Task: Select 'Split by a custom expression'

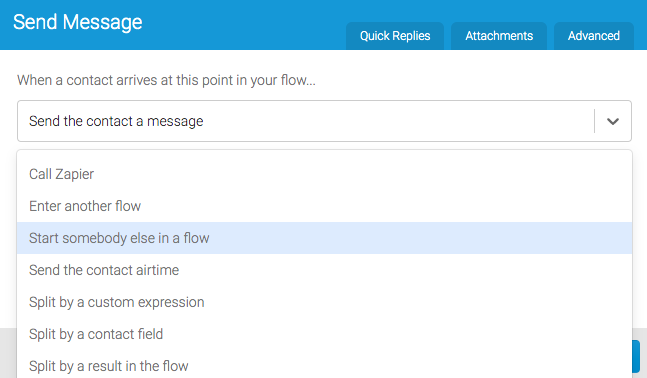Action: click(x=324, y=302)
